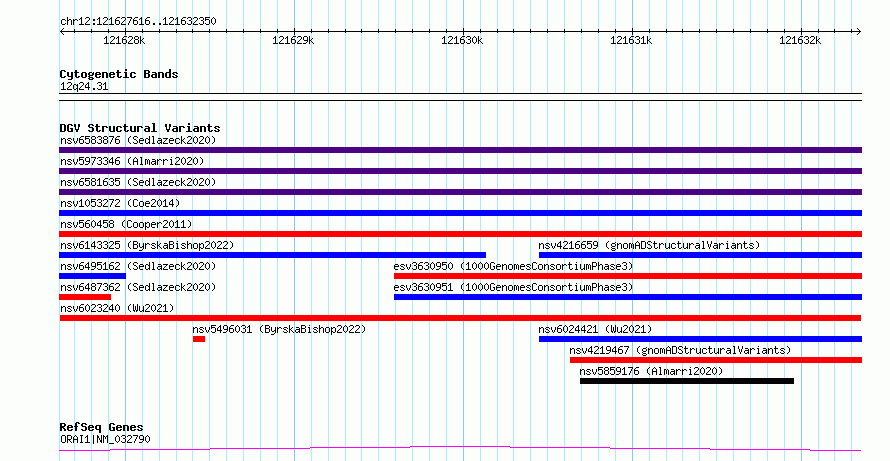890x461 pixels.
Task: Open the nsv5973346 (Almarri2020) label
Action: click(x=132, y=161)
